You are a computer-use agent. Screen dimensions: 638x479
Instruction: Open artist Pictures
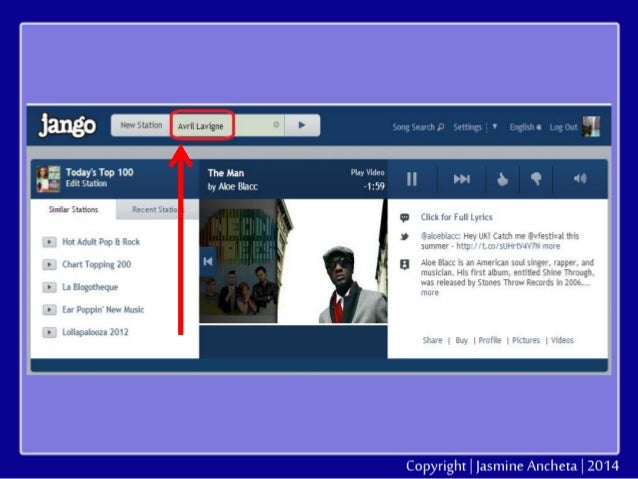[x=526, y=340]
